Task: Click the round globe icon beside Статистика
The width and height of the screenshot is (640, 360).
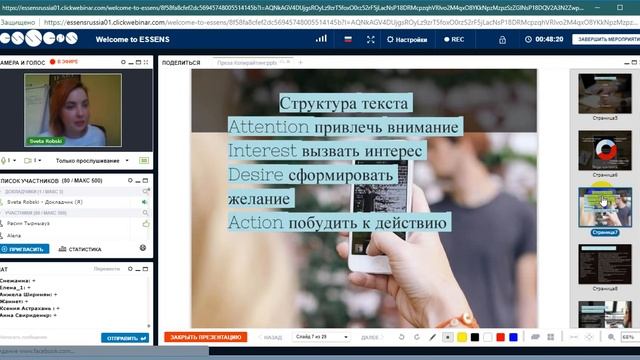Action: (143, 248)
